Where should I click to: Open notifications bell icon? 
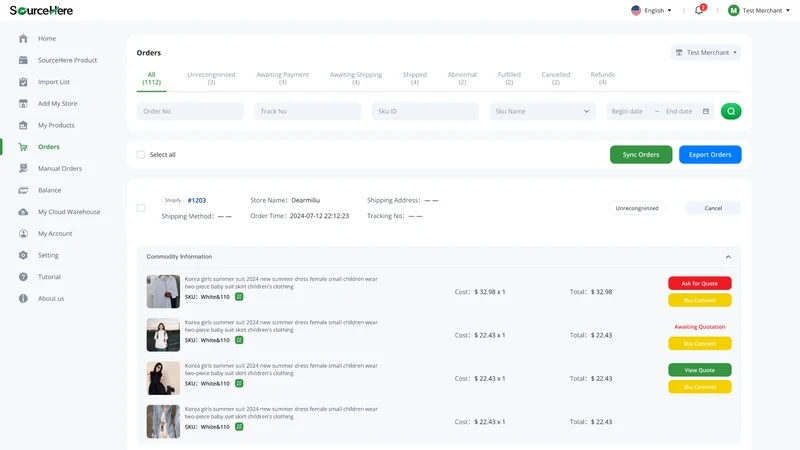pyautogui.click(x=699, y=10)
